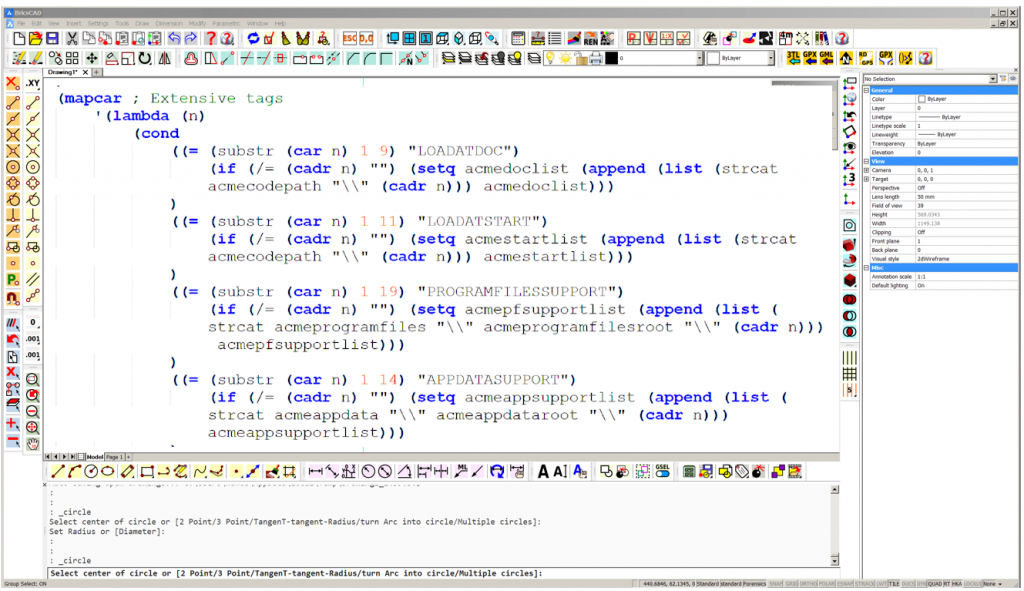The height and width of the screenshot is (591, 1024).
Task: Open a file with the folder icon
Action: pos(35,39)
